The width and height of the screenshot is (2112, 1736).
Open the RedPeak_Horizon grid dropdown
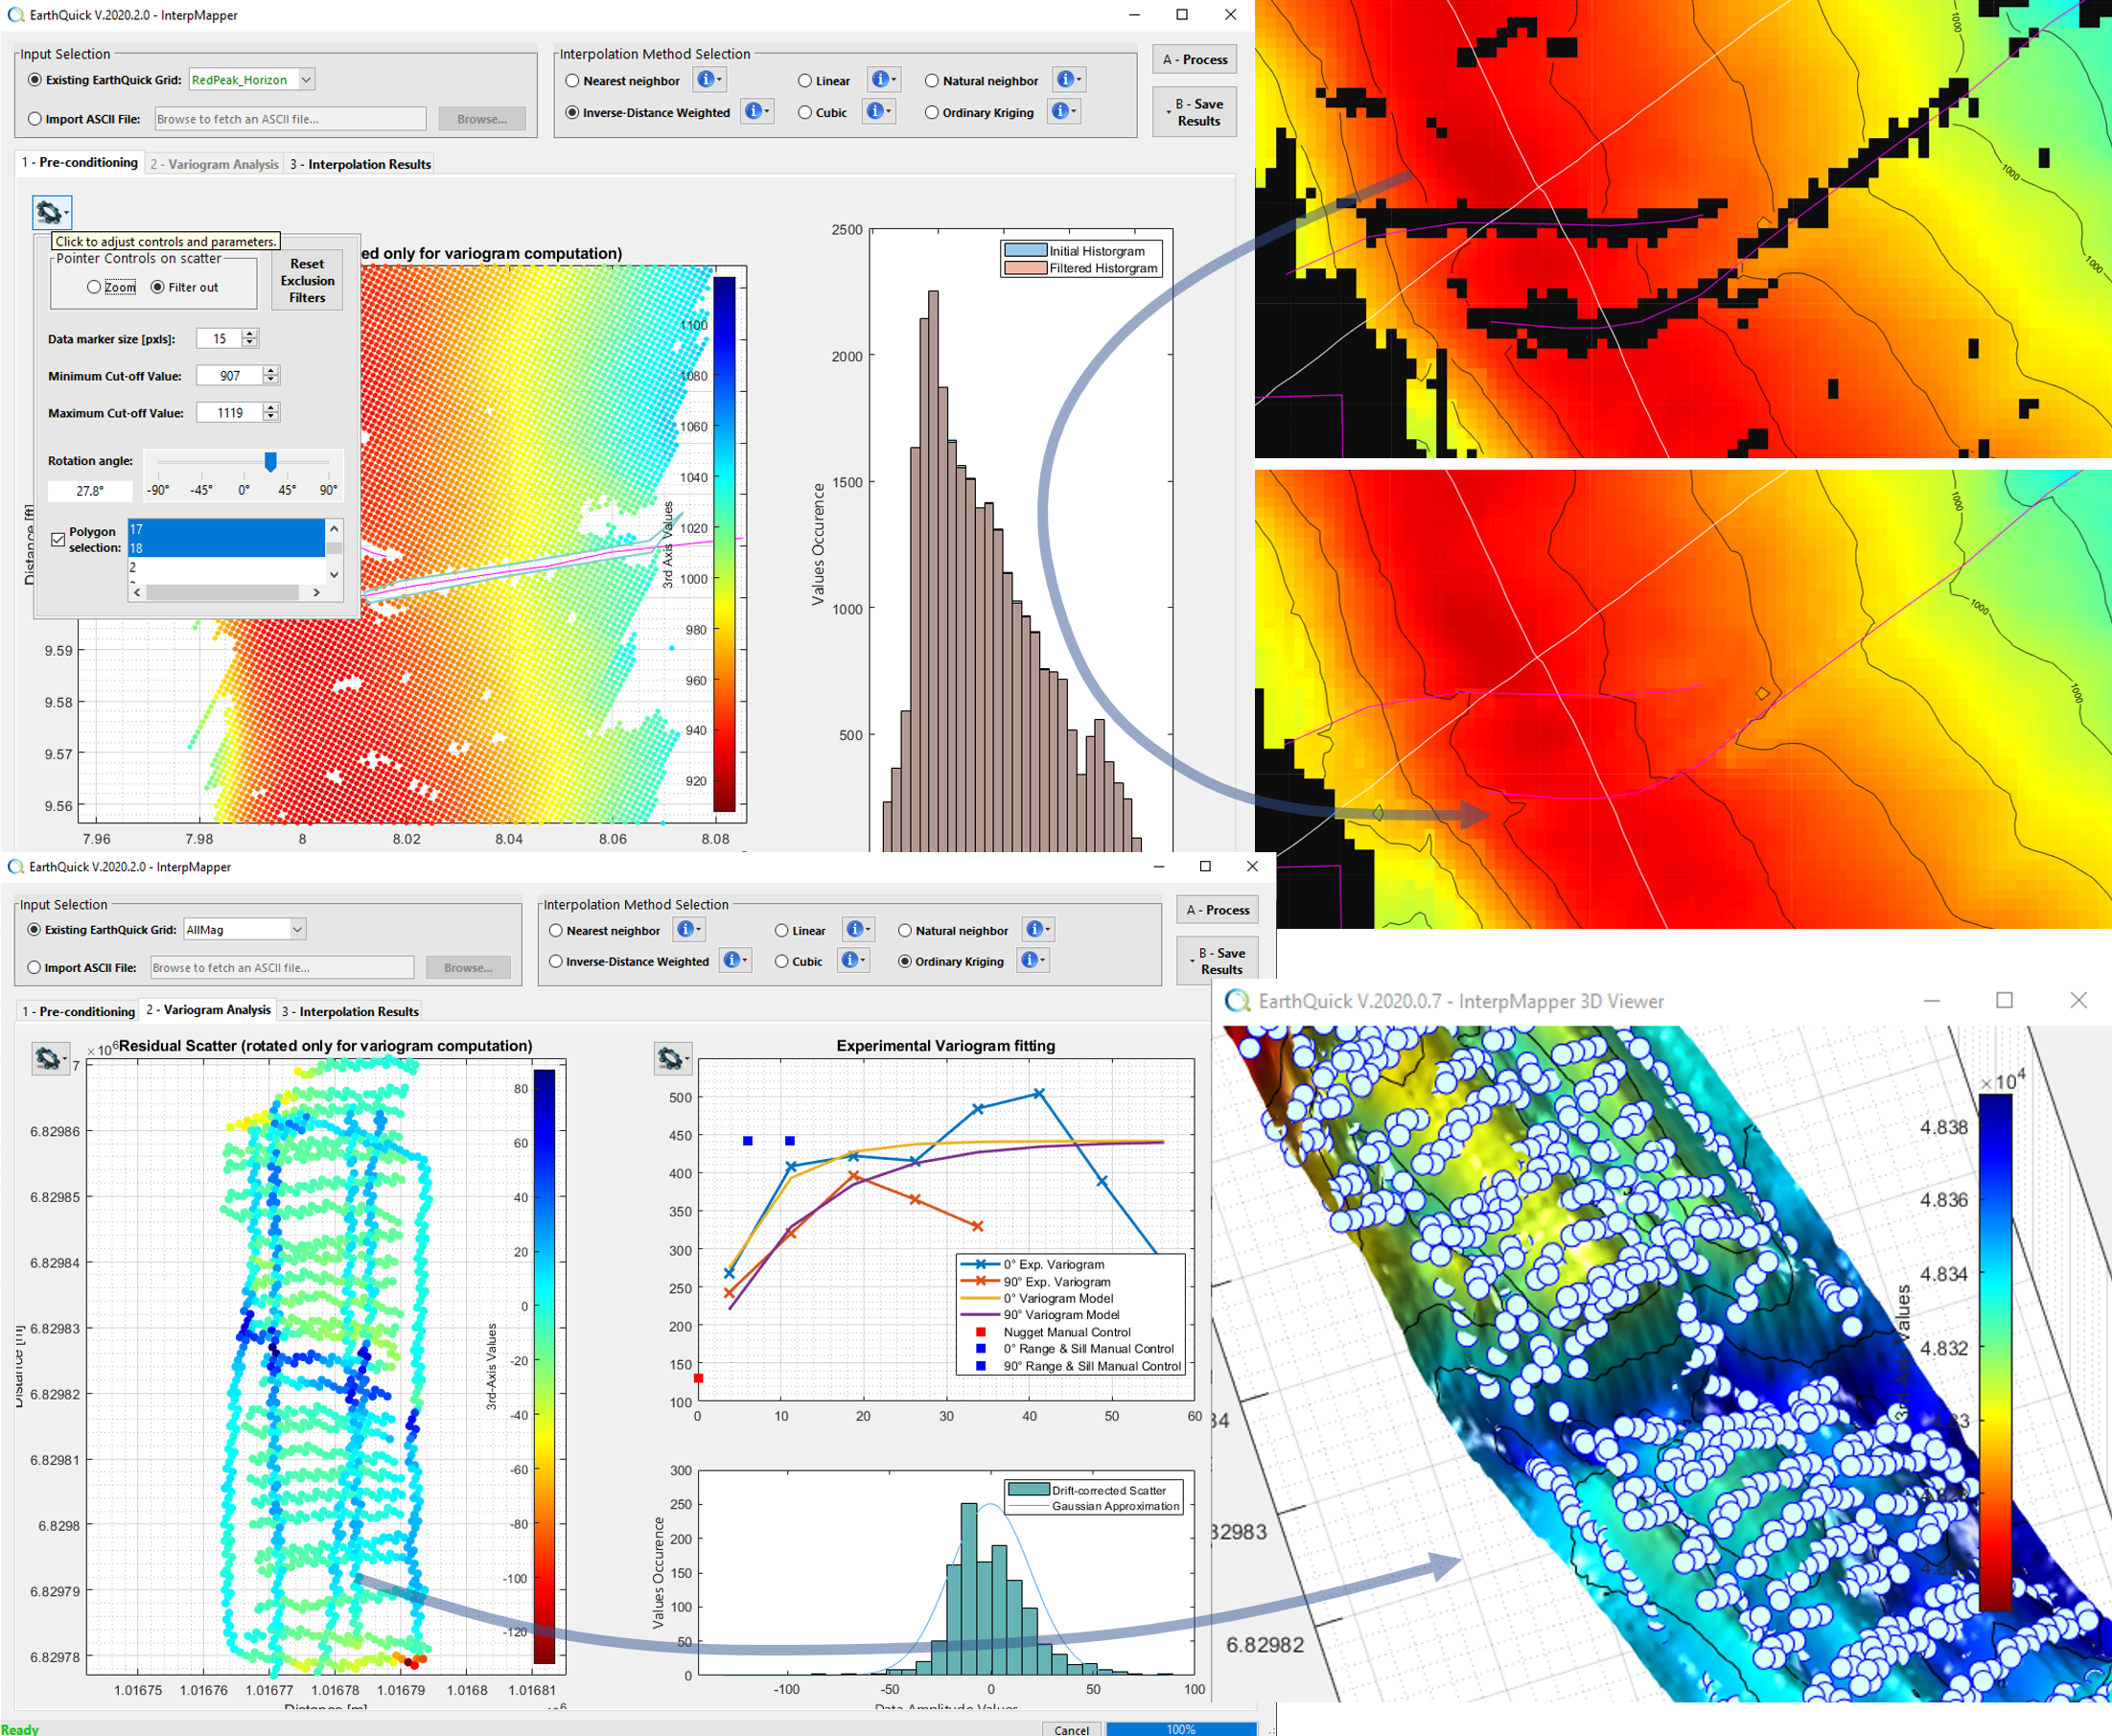pos(307,79)
